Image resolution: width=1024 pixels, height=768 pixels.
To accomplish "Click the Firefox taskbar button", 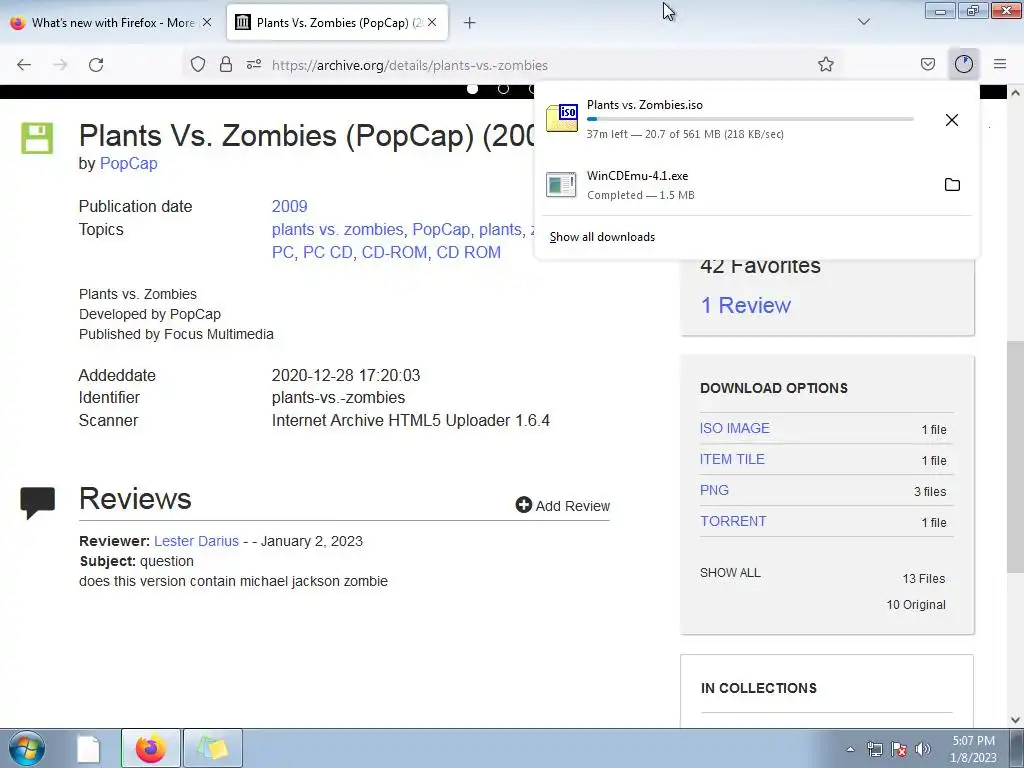I will pos(150,748).
